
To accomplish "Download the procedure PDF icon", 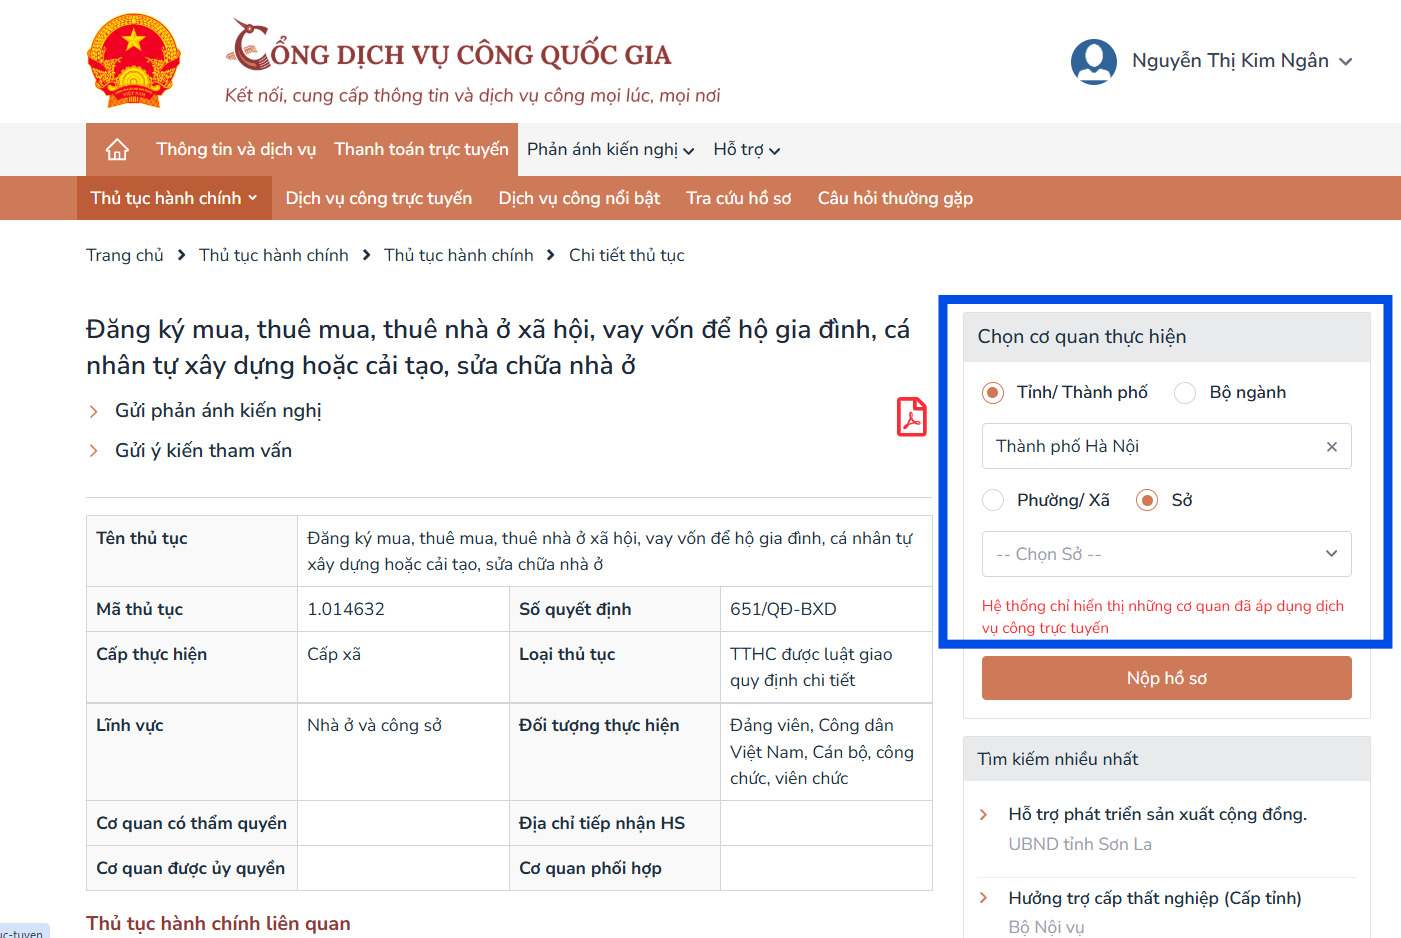I will 911,417.
